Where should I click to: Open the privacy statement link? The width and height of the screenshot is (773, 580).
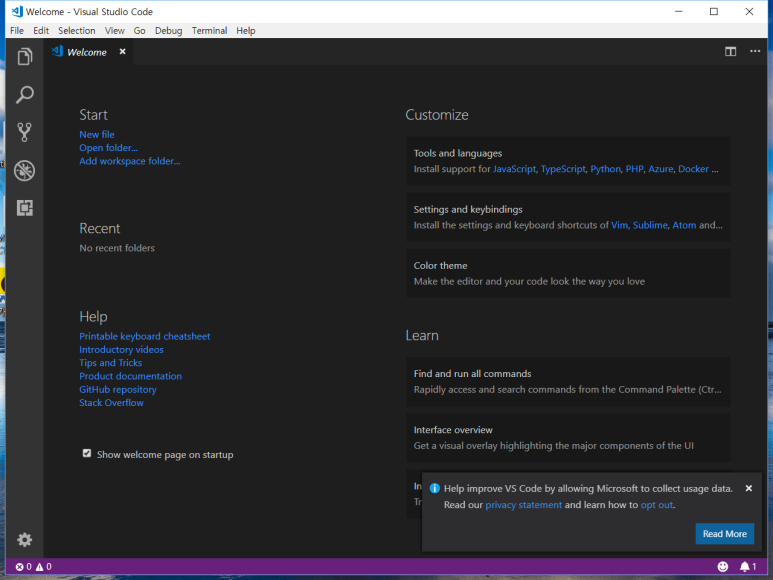point(524,505)
